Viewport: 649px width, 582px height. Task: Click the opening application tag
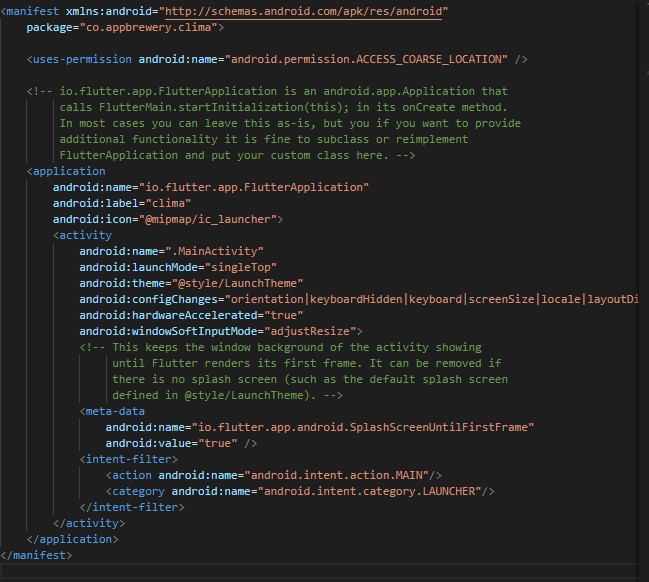66,171
